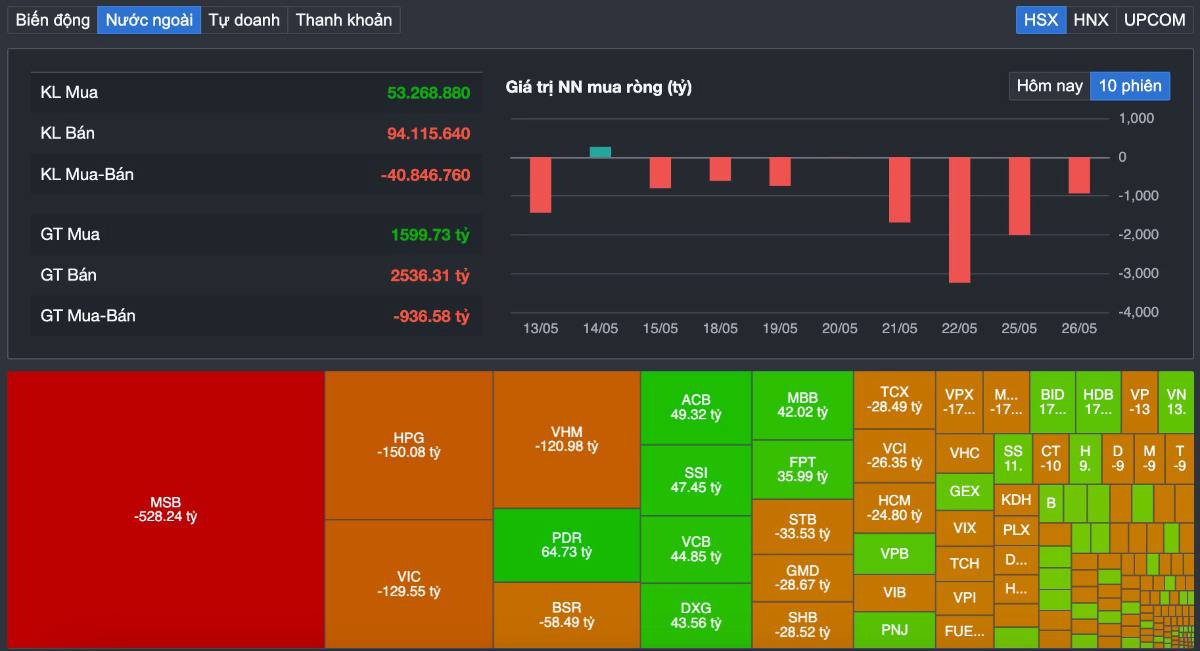Click KL Mua value 53.268.880

point(428,93)
